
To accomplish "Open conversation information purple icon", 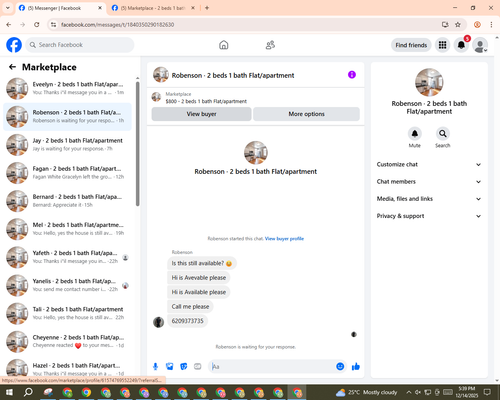I will pos(352,75).
